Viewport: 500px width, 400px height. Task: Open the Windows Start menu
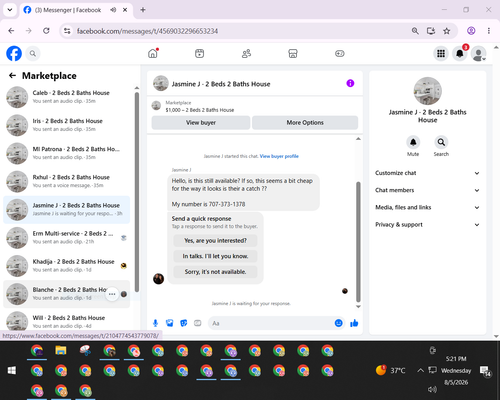pyautogui.click(x=12, y=370)
